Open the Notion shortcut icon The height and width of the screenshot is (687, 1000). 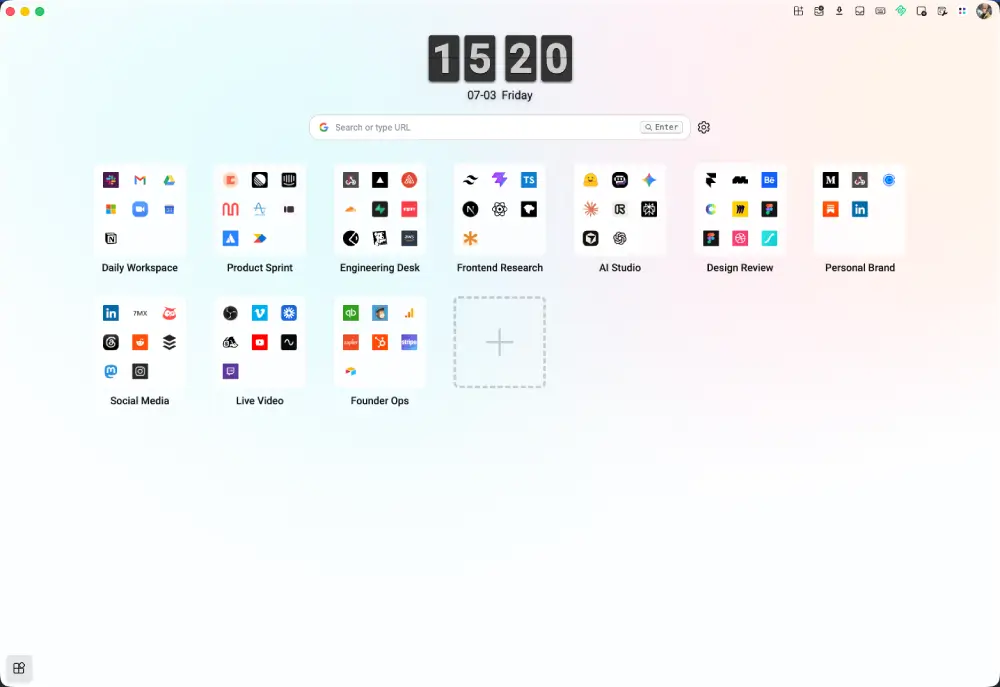click(111, 239)
